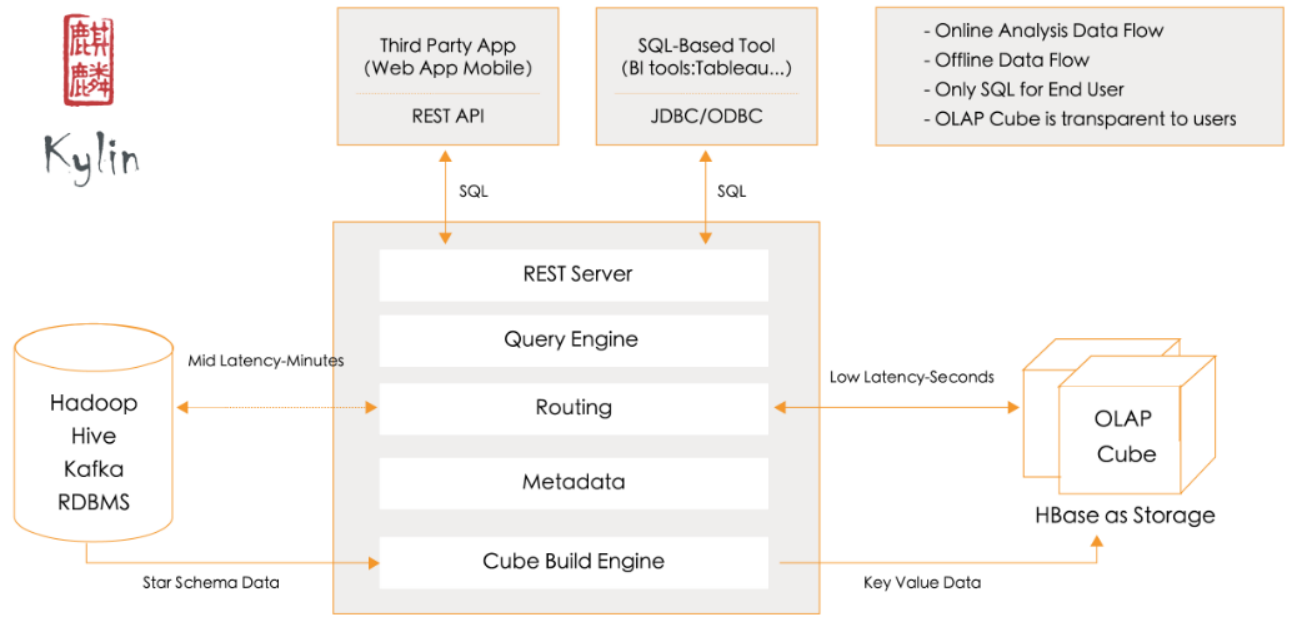Click the Hive text in cylinder
This screenshot has width=1296, height=626.
point(94,437)
